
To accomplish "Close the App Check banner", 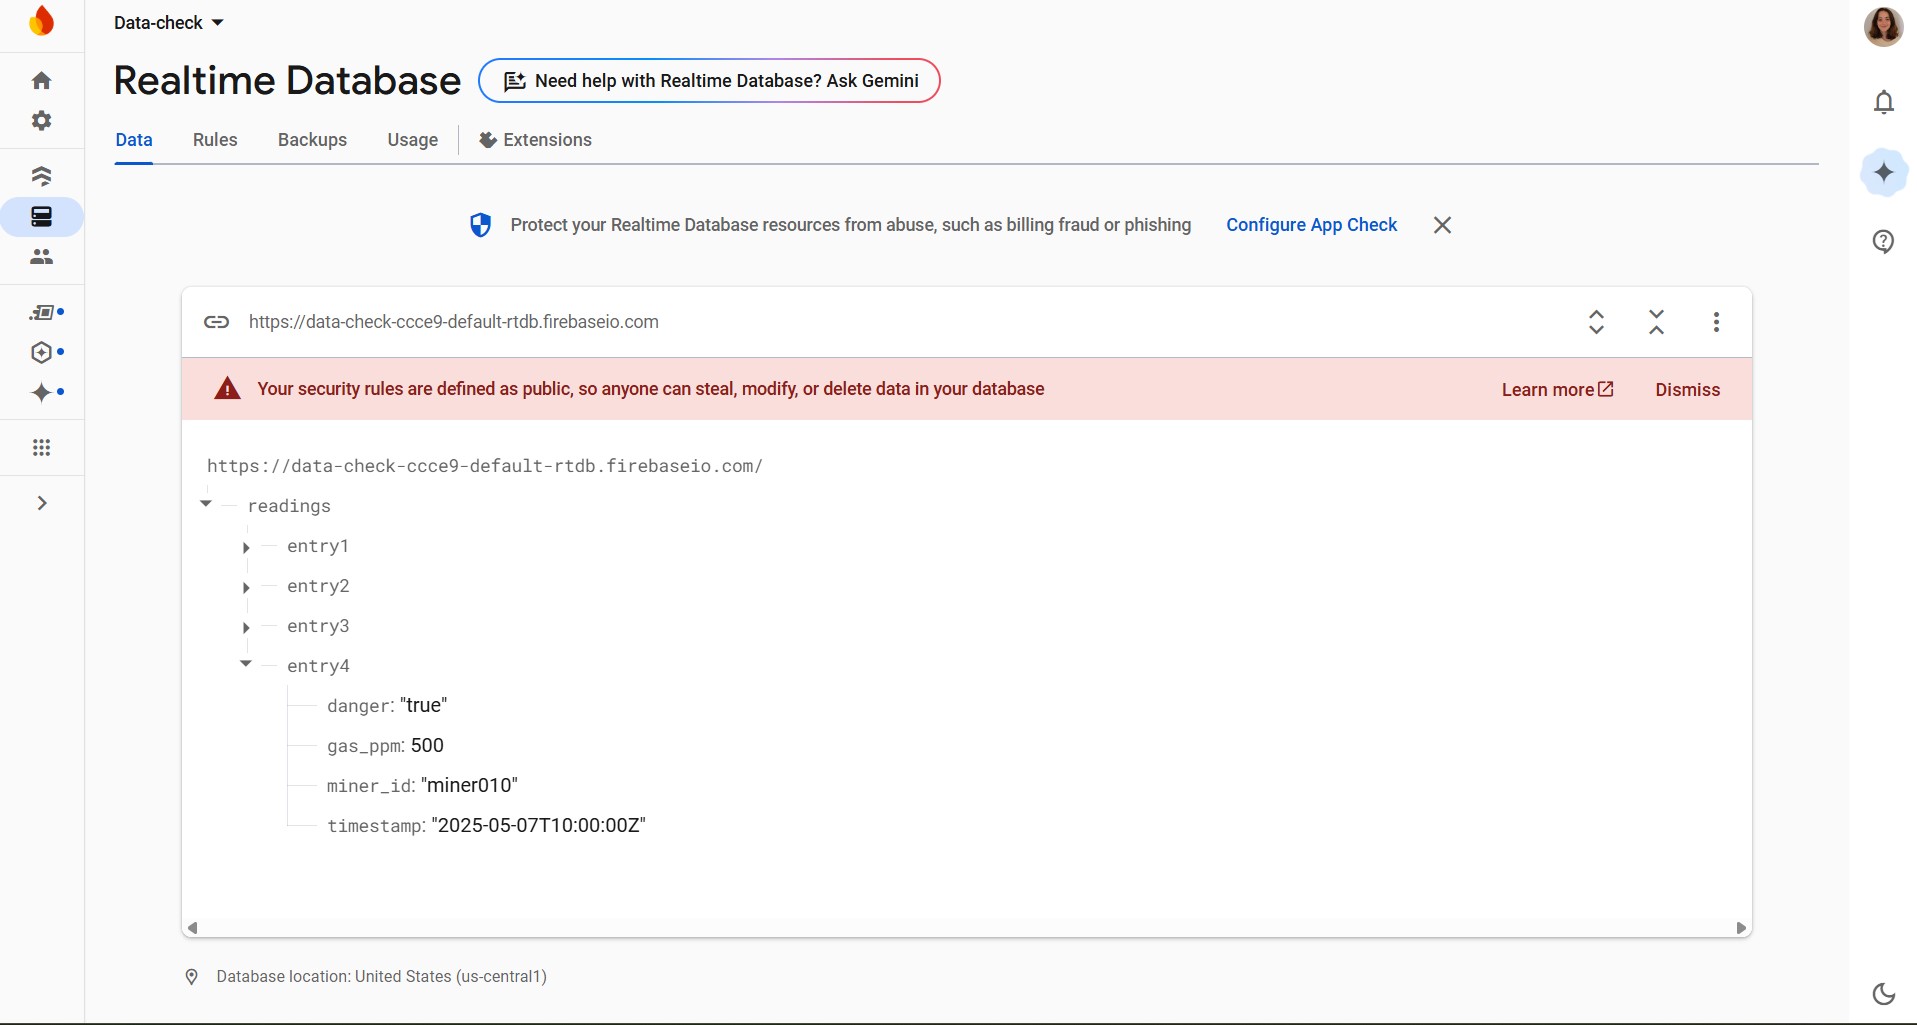I will point(1442,225).
